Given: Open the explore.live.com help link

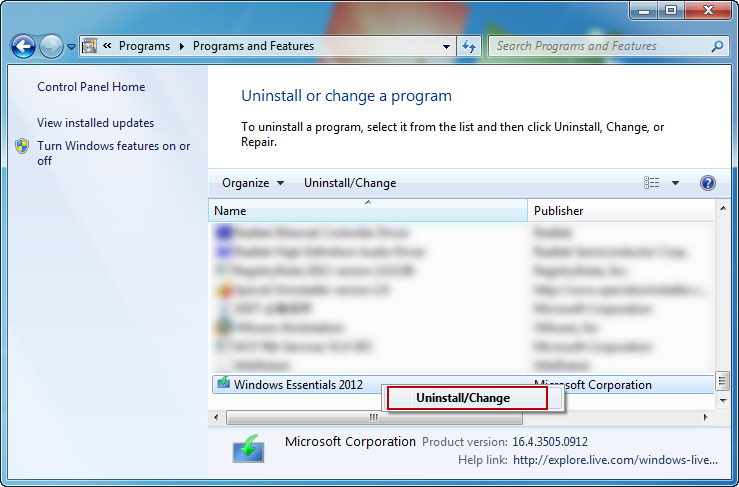Looking at the screenshot, I should [x=615, y=460].
